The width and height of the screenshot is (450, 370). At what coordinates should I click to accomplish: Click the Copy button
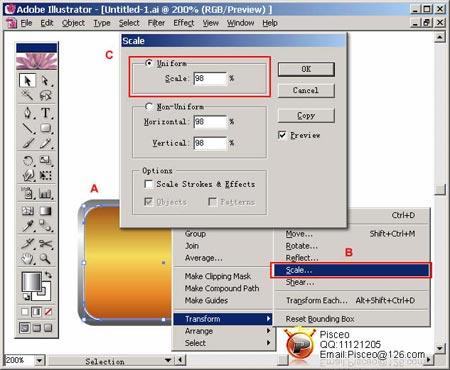[306, 115]
